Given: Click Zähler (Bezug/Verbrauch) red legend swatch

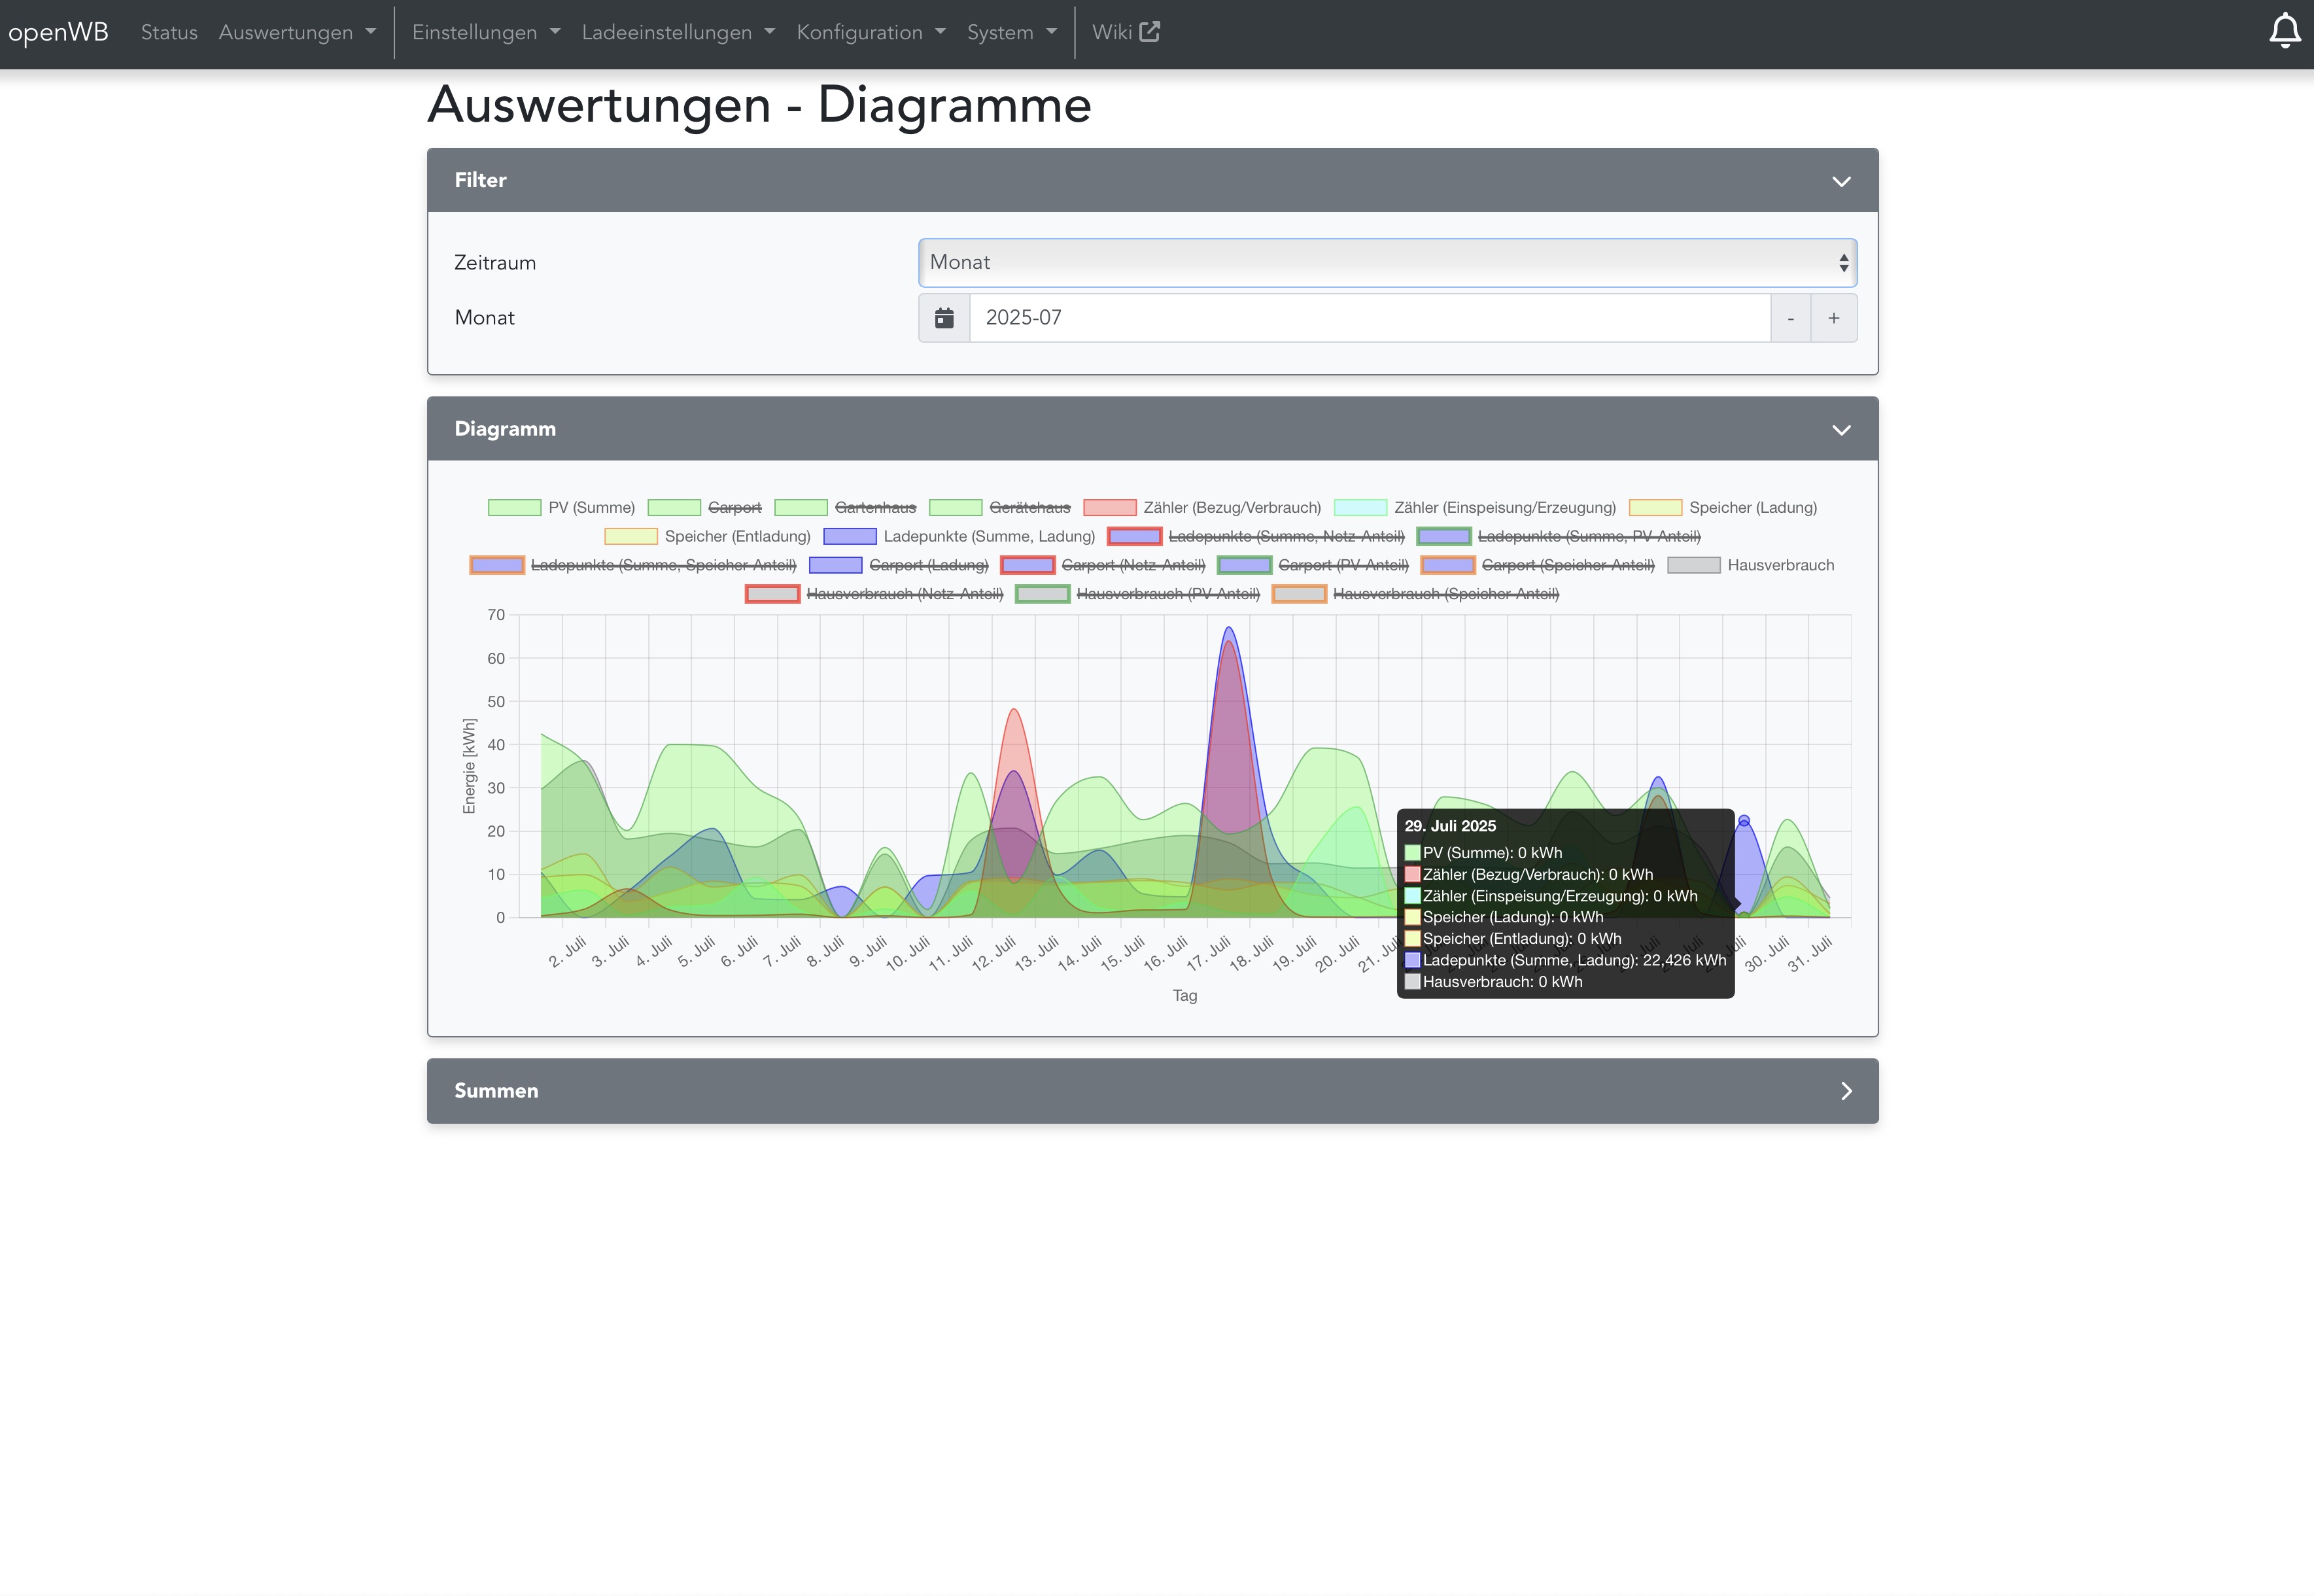Looking at the screenshot, I should tap(1109, 508).
